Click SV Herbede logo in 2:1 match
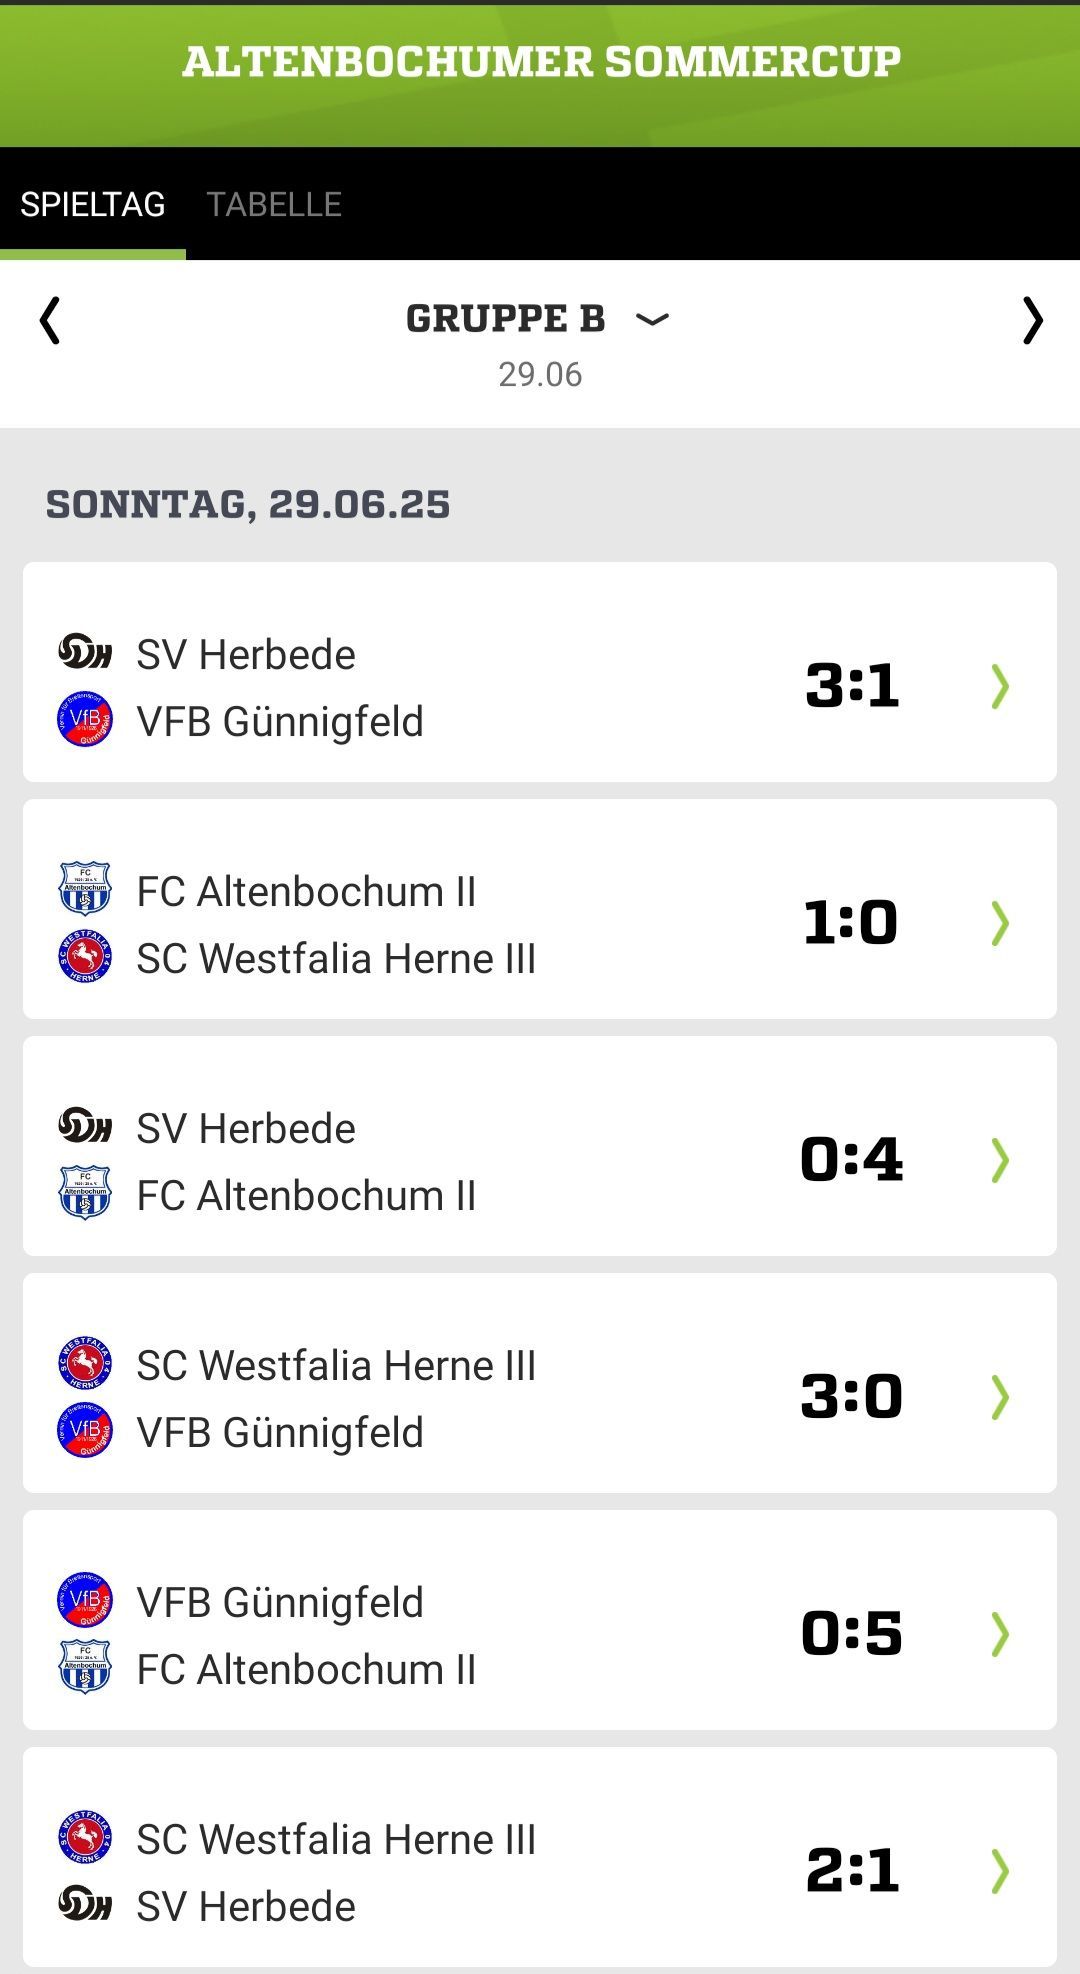The width and height of the screenshot is (1080, 1974). pos(85,1905)
